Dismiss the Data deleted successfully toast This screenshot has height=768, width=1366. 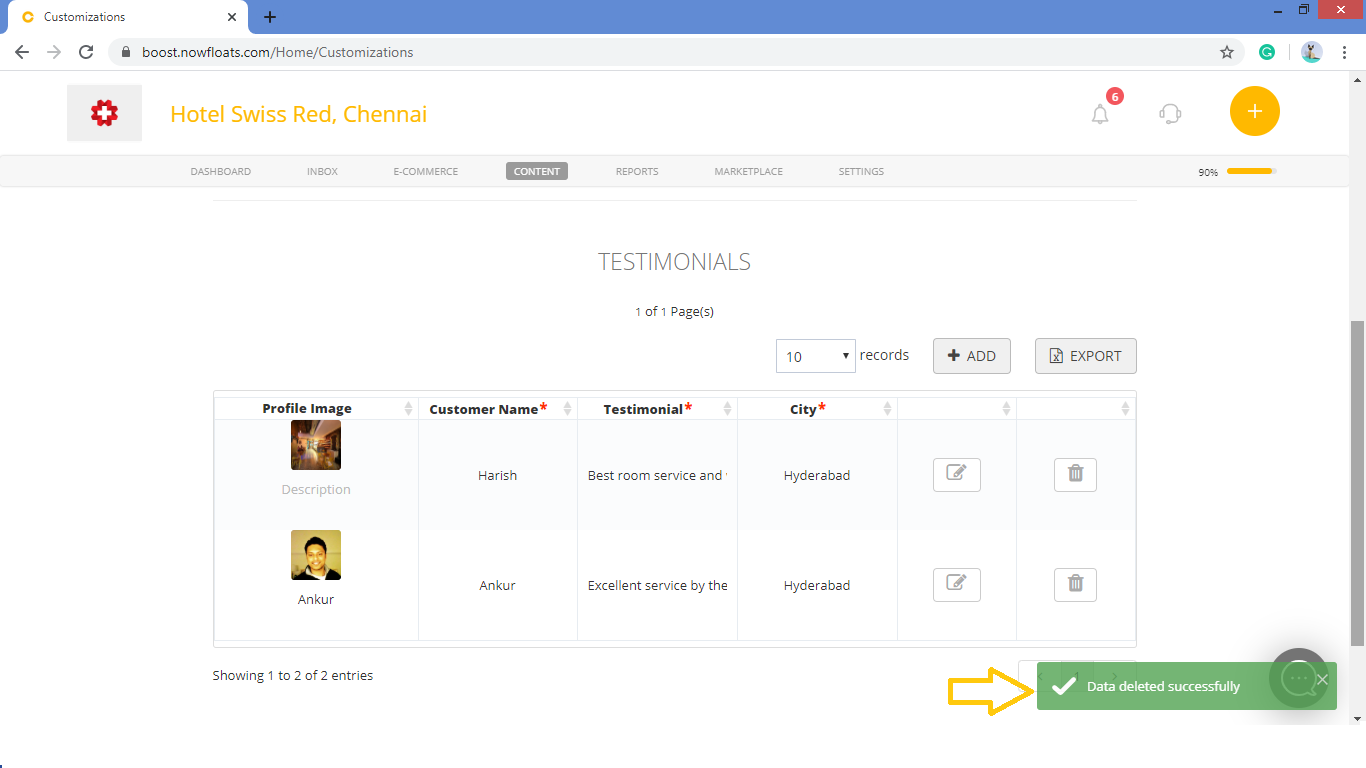point(1322,680)
